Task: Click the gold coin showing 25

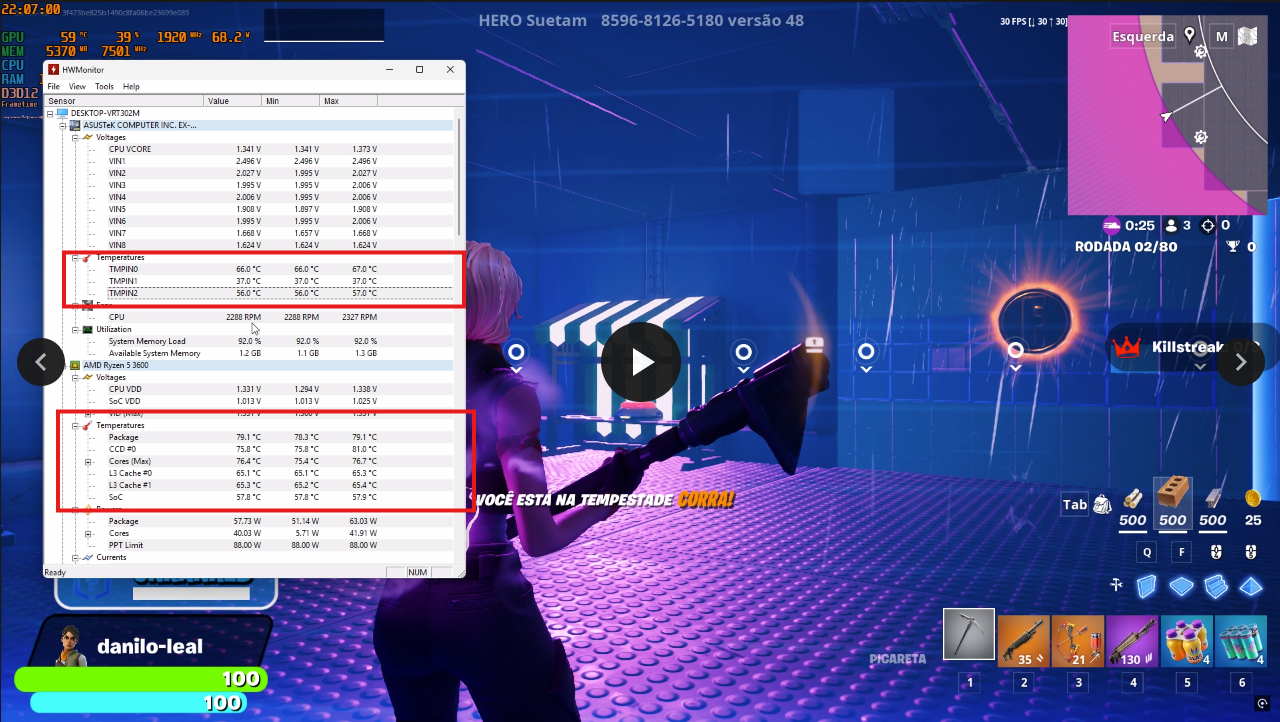Action: tap(1253, 497)
